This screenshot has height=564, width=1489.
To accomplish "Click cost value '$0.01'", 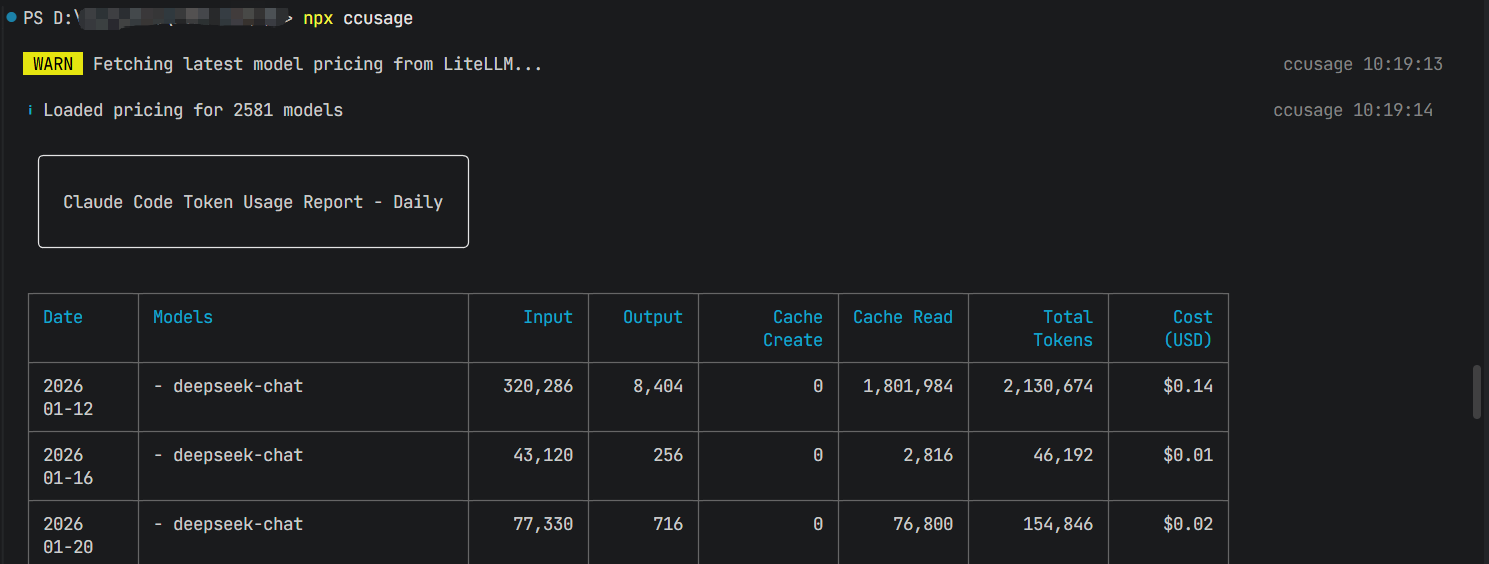I will pyautogui.click(x=1188, y=455).
